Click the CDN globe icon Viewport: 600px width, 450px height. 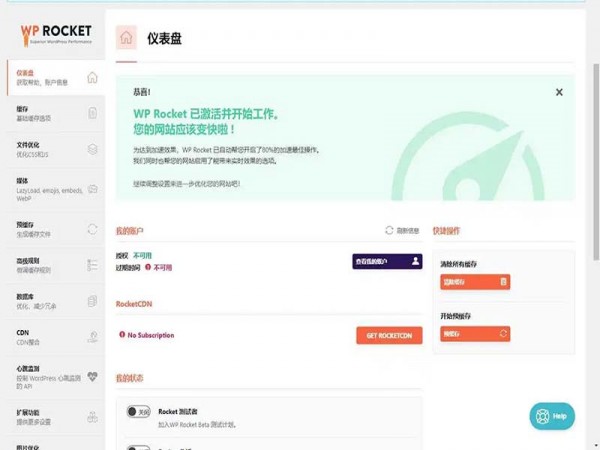click(92, 337)
